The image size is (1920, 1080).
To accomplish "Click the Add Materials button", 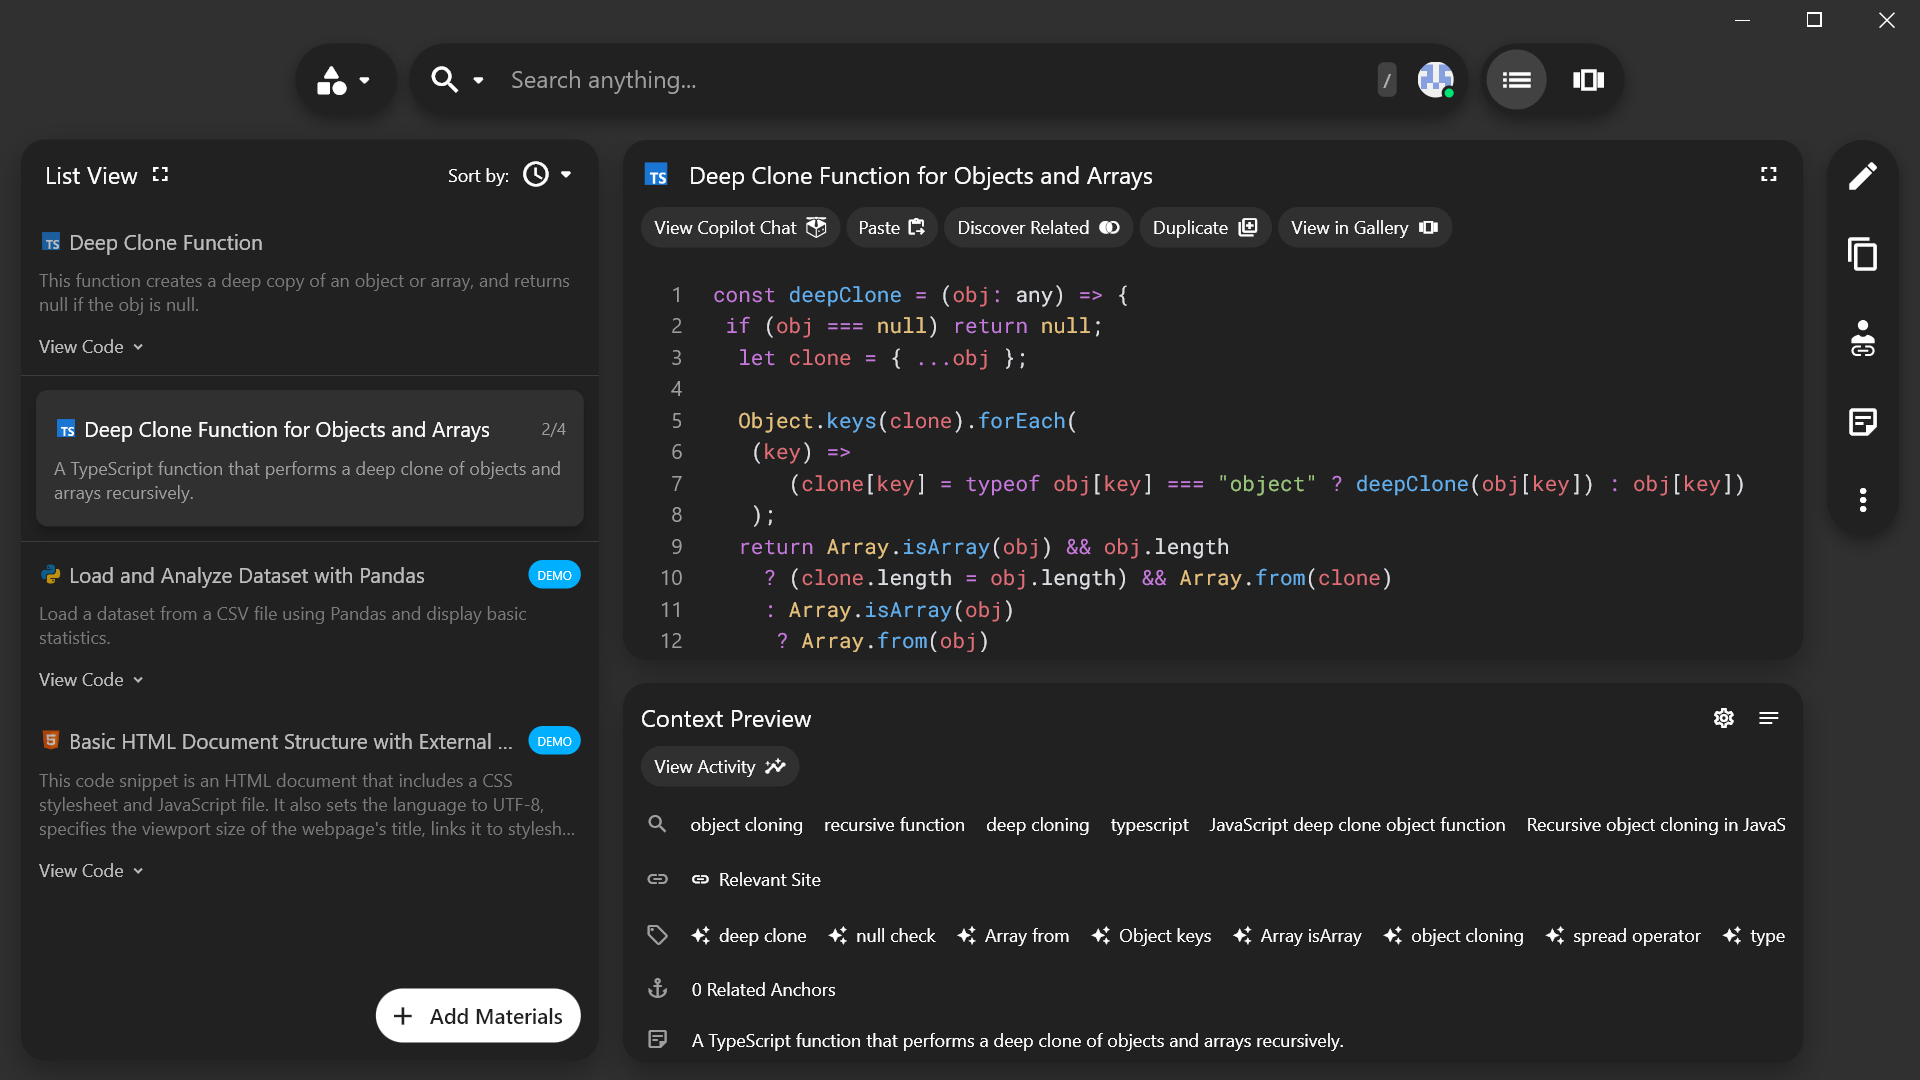I will (x=478, y=1016).
